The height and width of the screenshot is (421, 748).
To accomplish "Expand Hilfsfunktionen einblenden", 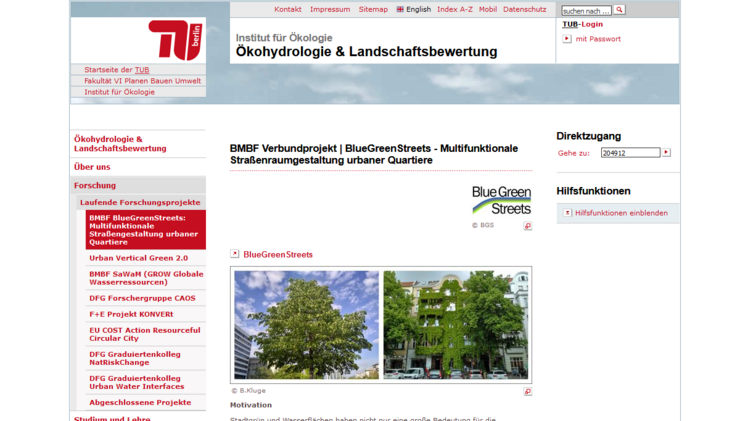I will pyautogui.click(x=568, y=213).
